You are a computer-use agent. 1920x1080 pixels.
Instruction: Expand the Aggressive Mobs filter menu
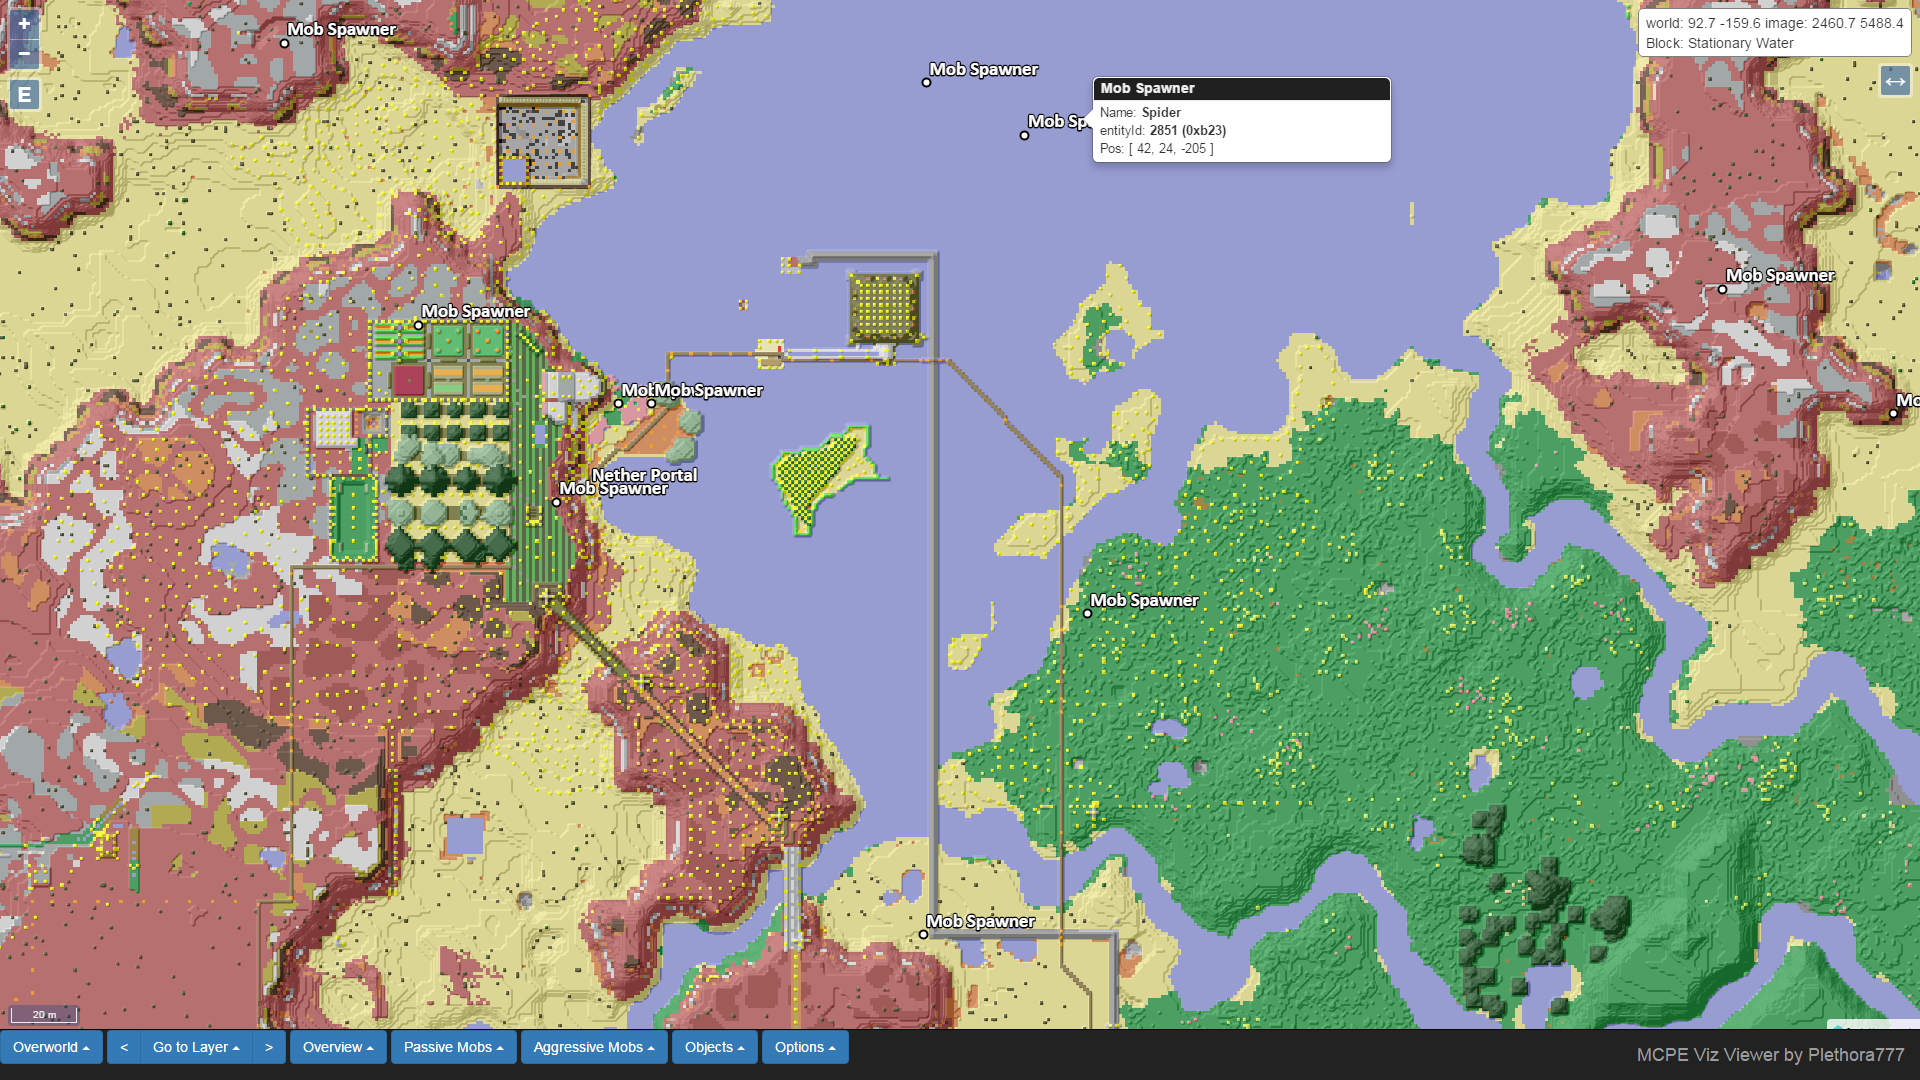pos(593,1047)
